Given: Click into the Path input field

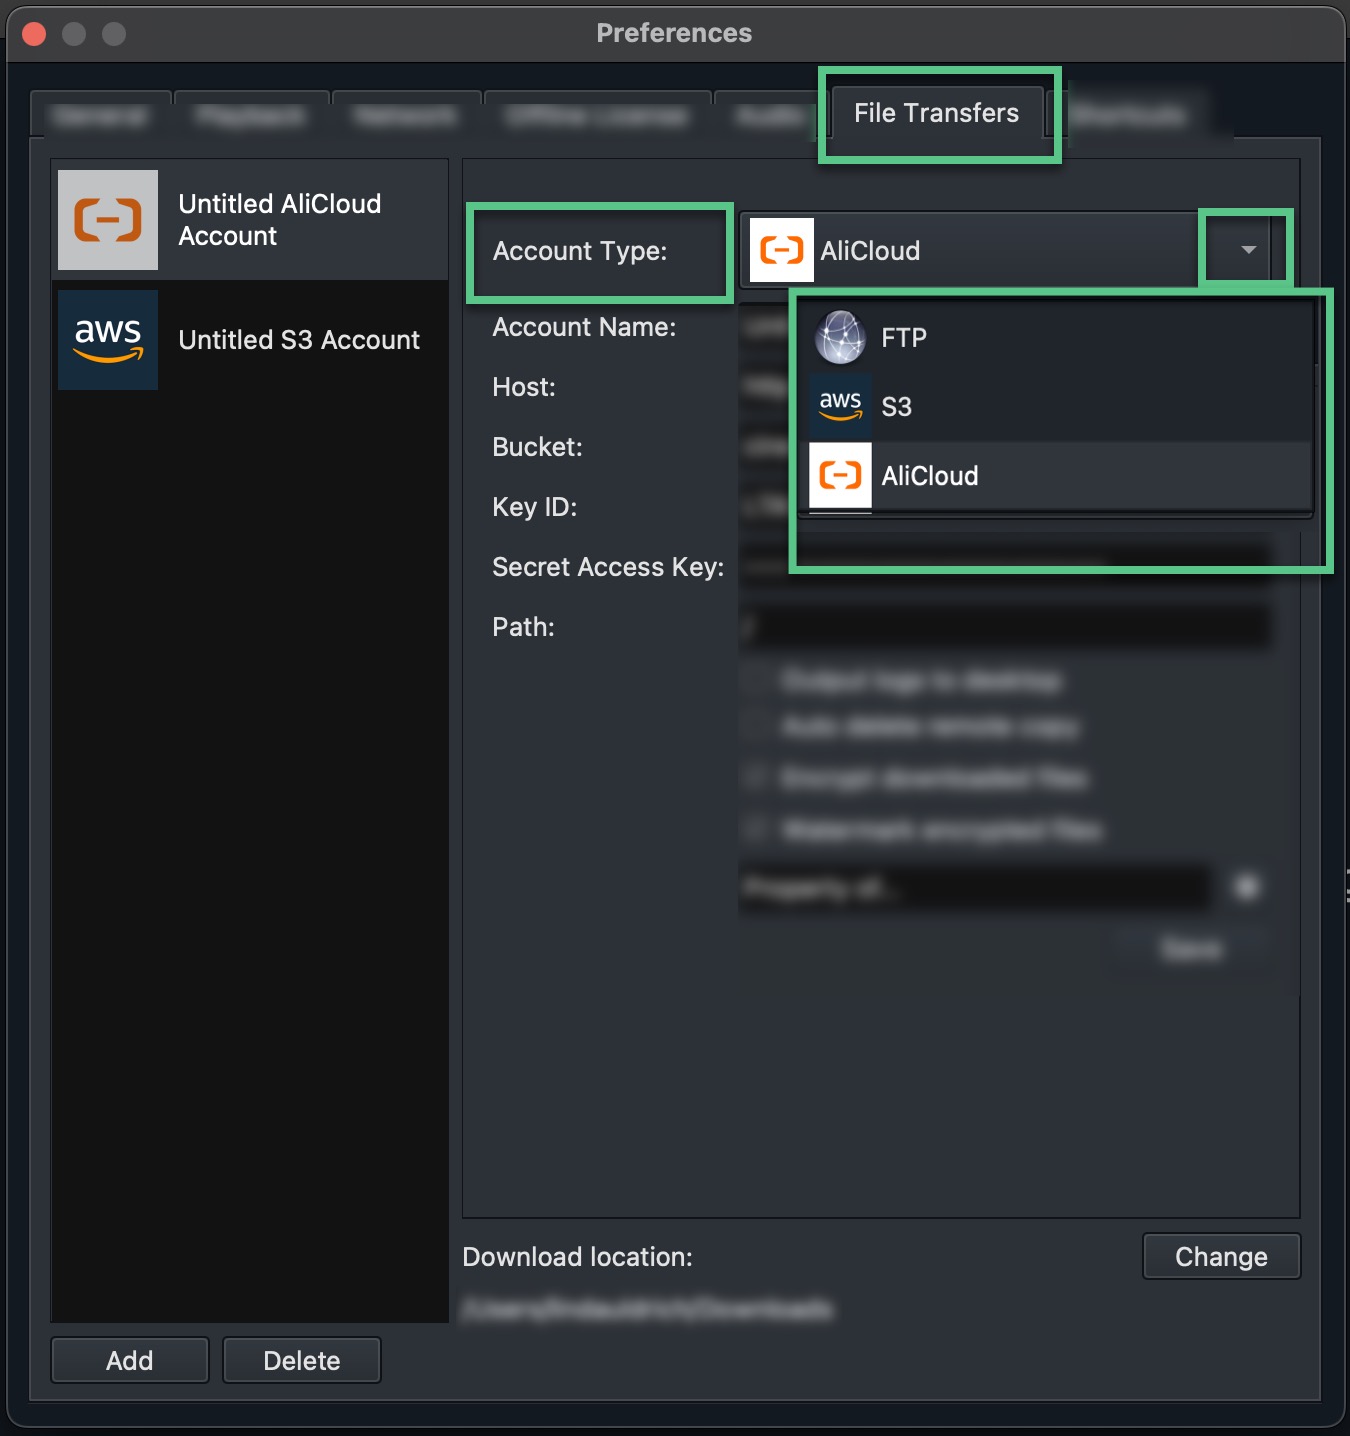Looking at the screenshot, I should (x=1005, y=627).
